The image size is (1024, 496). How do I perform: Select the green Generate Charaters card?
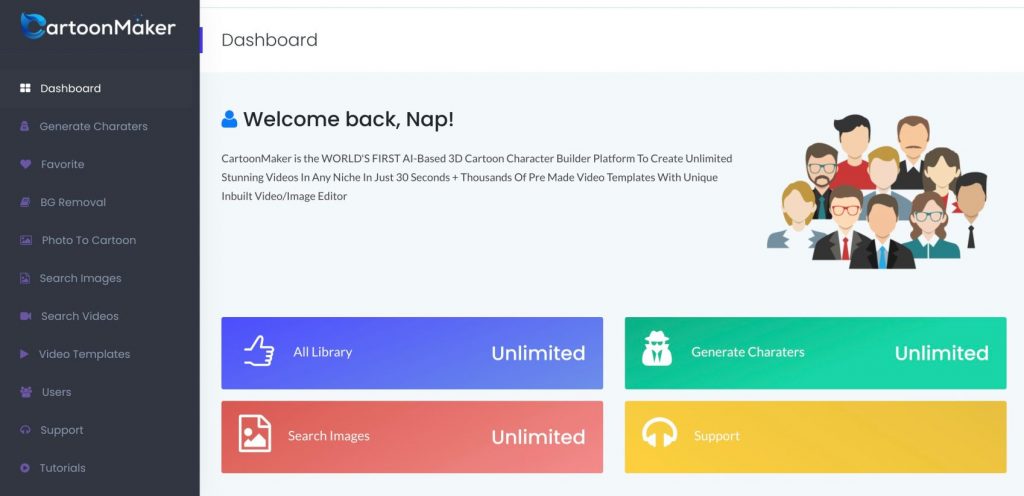point(815,353)
